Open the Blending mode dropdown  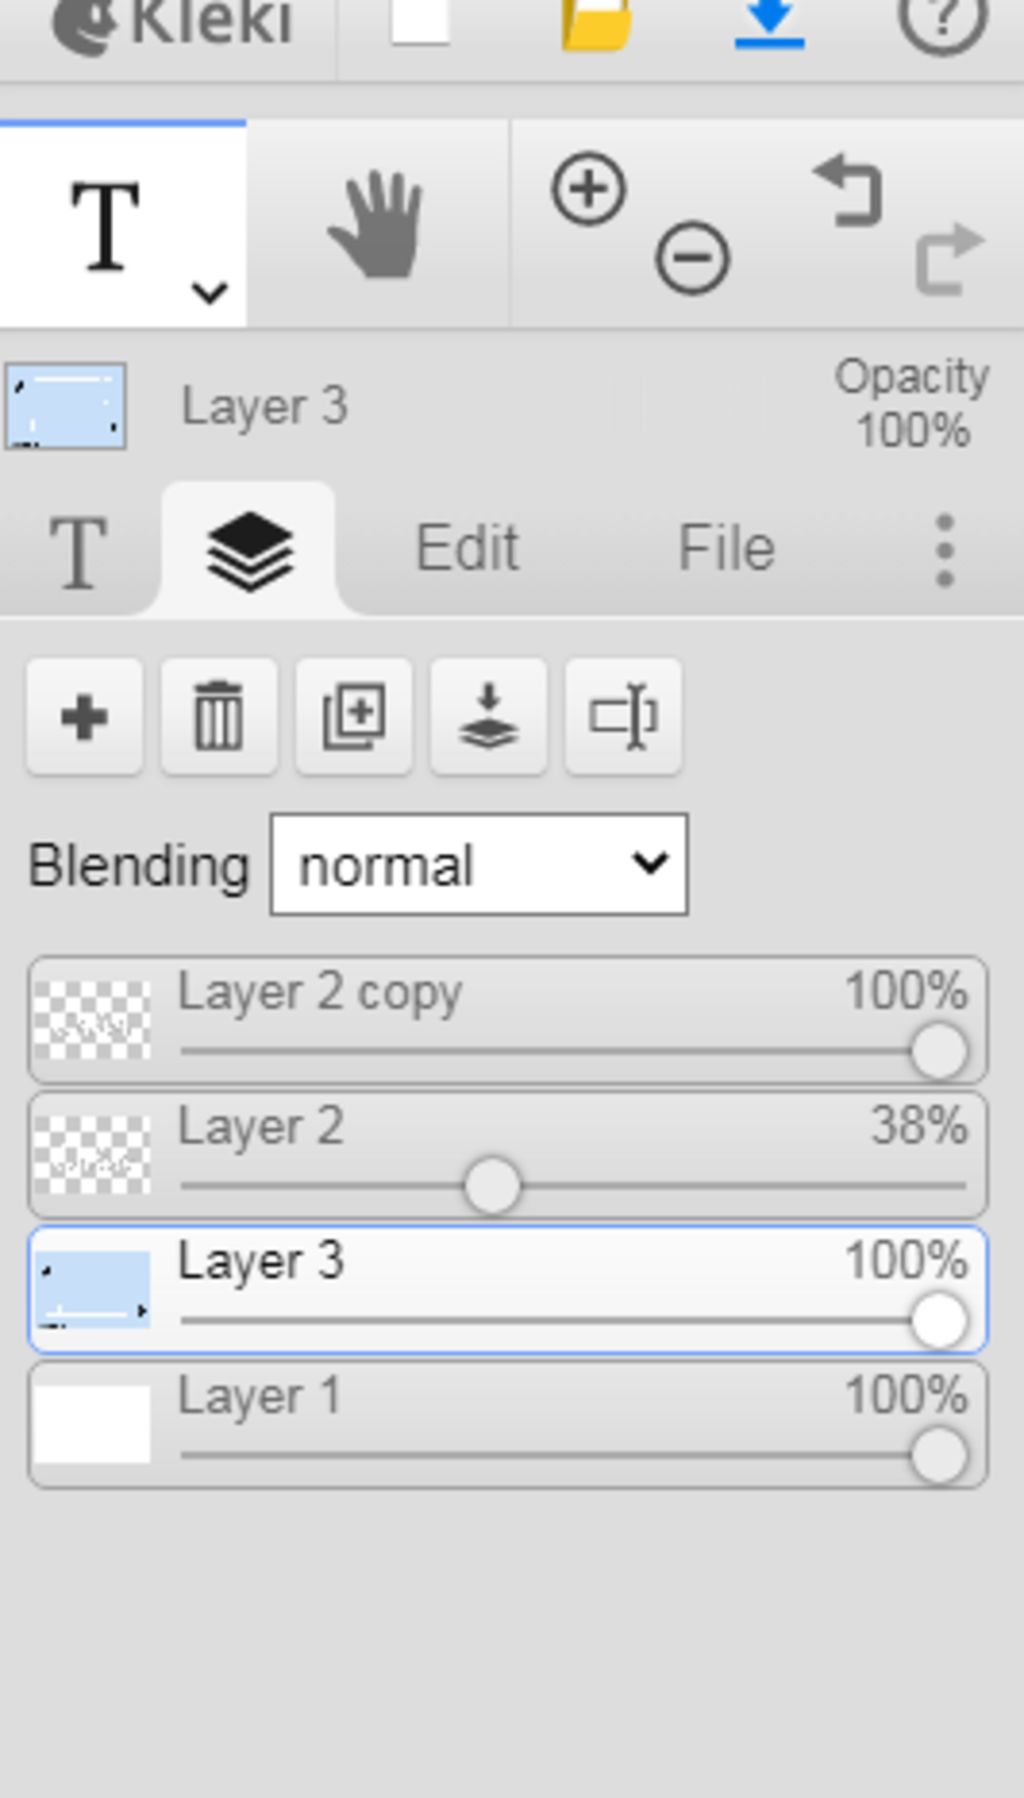pyautogui.click(x=479, y=865)
